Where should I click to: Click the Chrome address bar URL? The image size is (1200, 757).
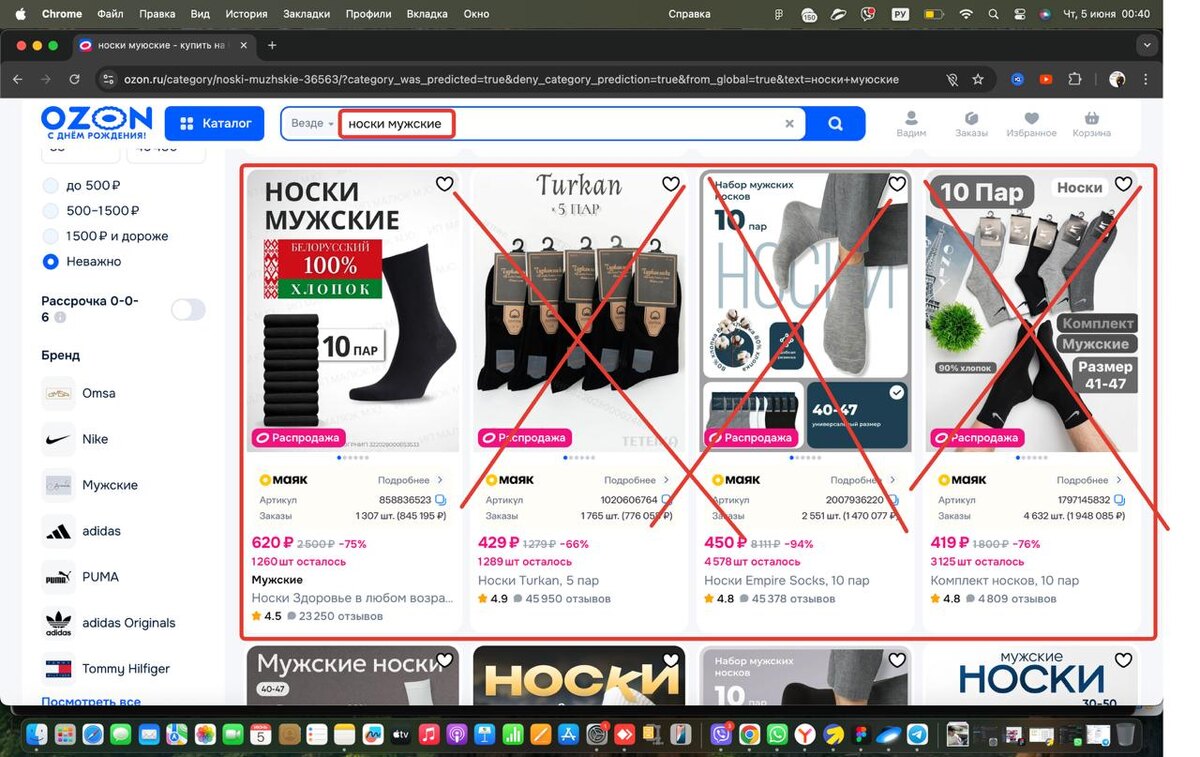(x=511, y=79)
